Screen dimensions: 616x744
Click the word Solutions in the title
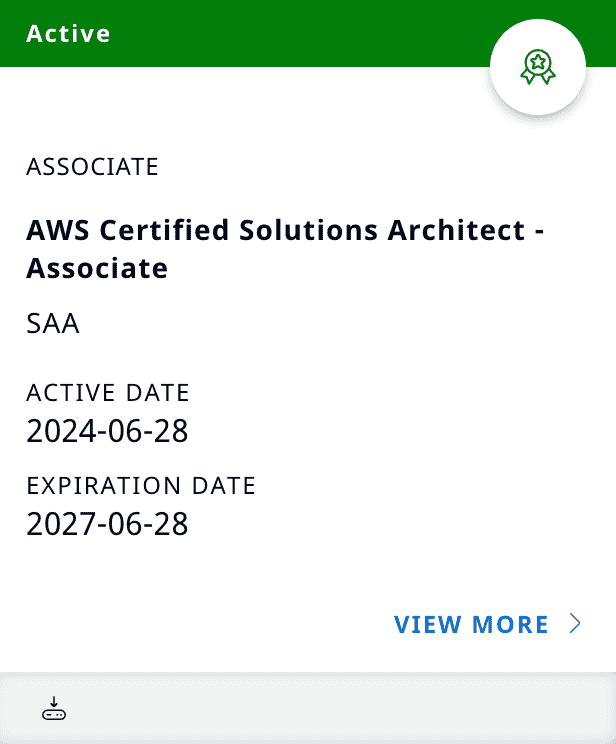pyautogui.click(x=306, y=230)
